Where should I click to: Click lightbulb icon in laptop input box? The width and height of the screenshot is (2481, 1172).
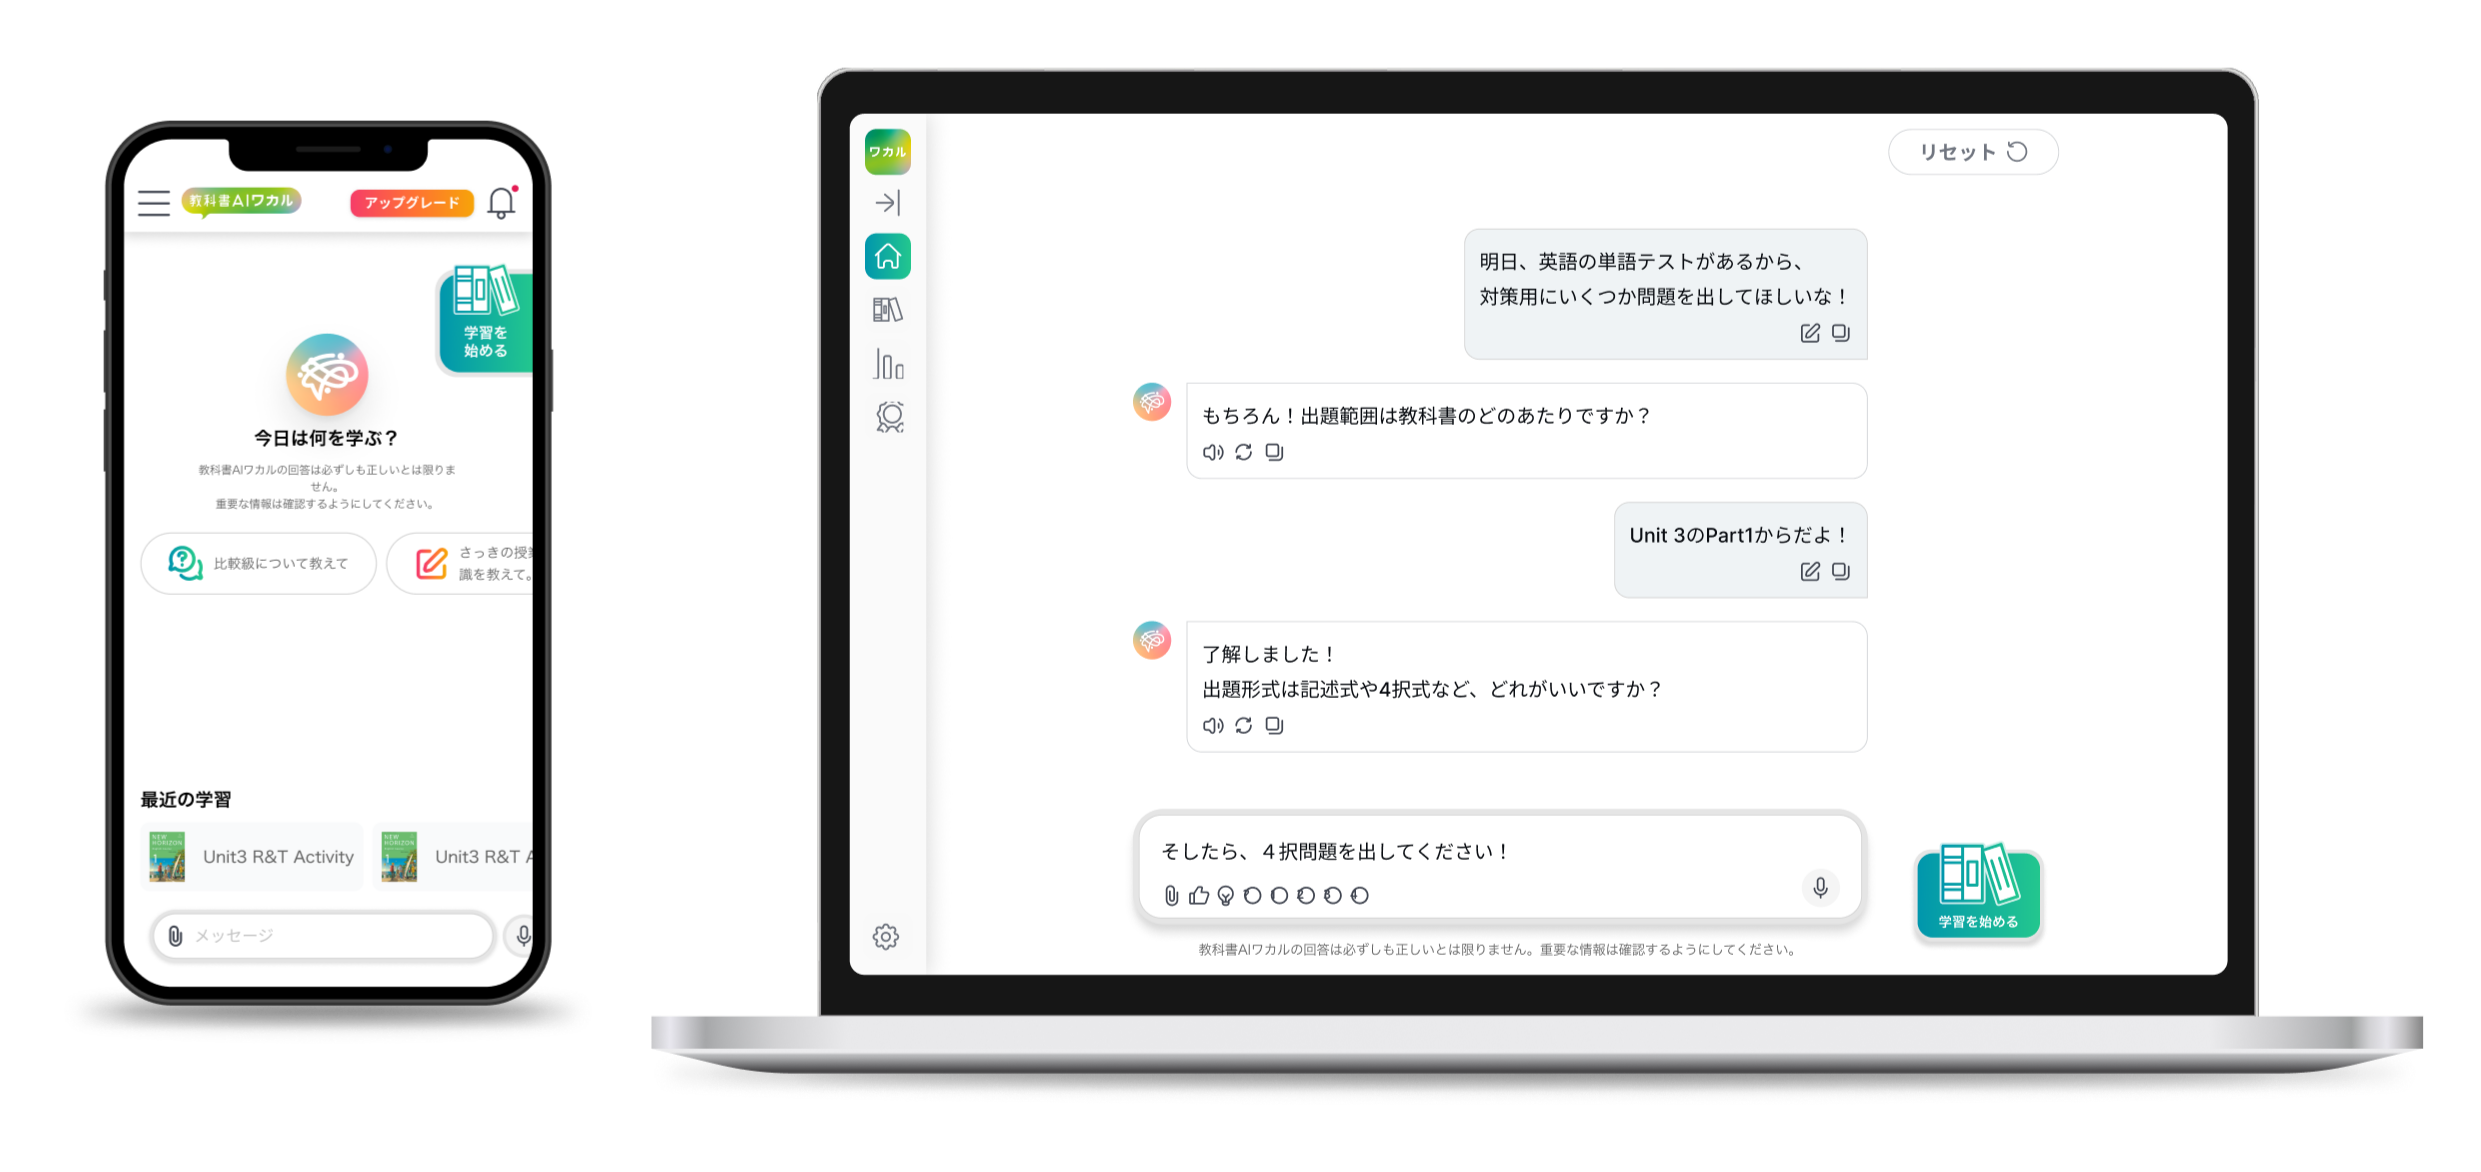[1226, 896]
